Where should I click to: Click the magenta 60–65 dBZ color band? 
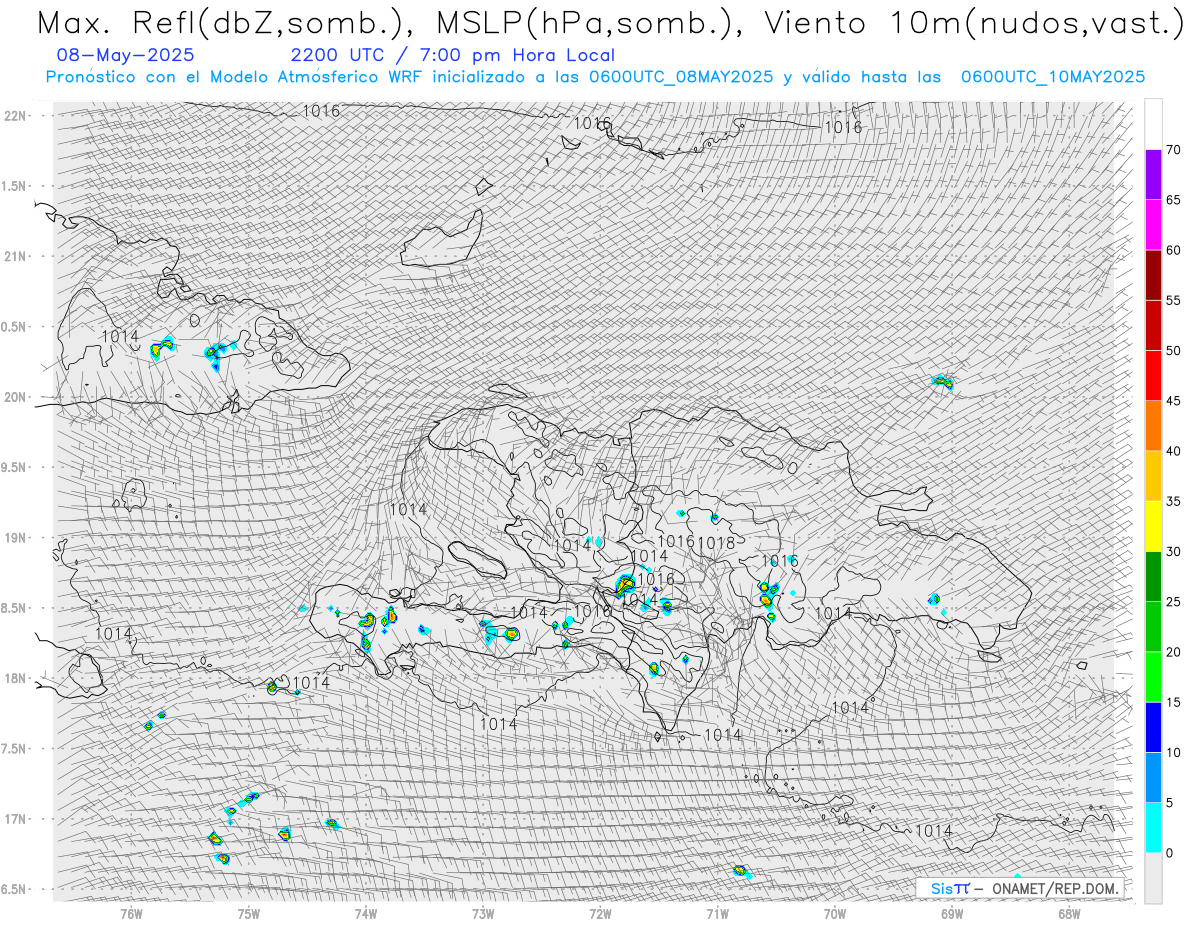pos(1153,225)
